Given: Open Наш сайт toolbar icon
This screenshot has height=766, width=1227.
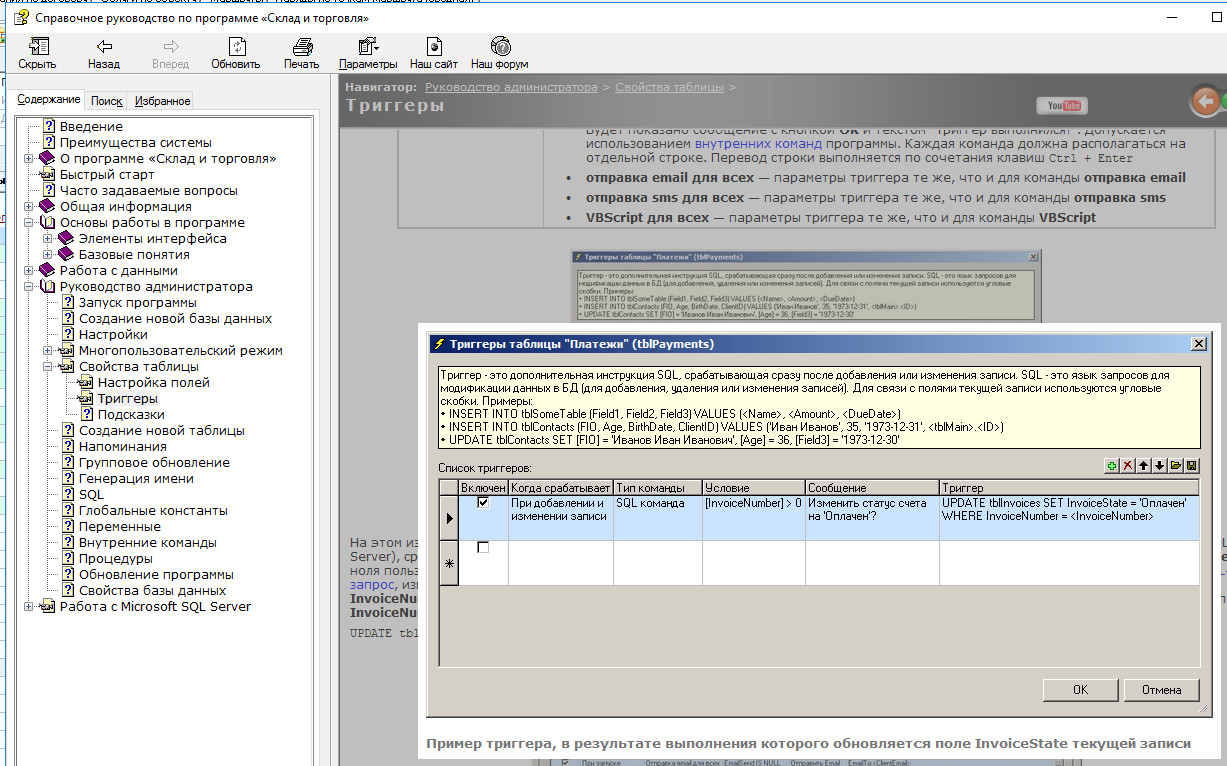Looking at the screenshot, I should [x=433, y=53].
